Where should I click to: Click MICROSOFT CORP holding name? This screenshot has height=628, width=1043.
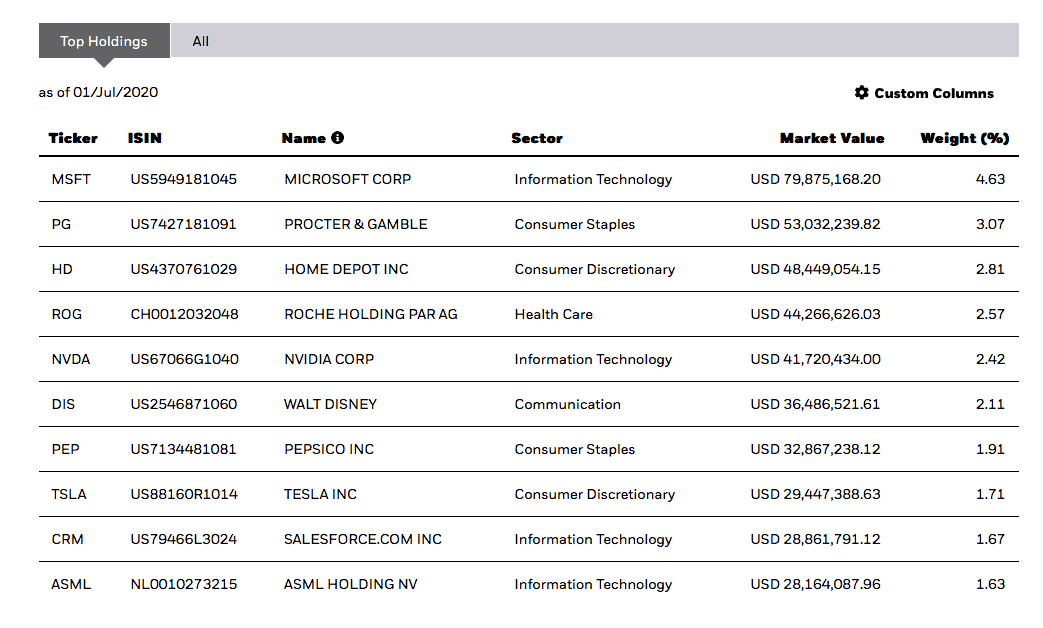[x=347, y=179]
